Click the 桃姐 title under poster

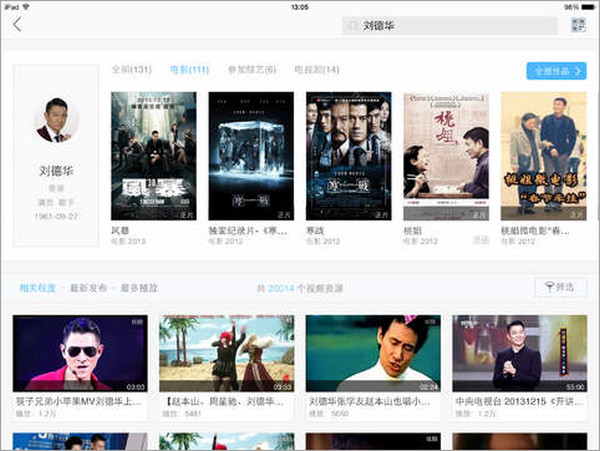coord(412,230)
